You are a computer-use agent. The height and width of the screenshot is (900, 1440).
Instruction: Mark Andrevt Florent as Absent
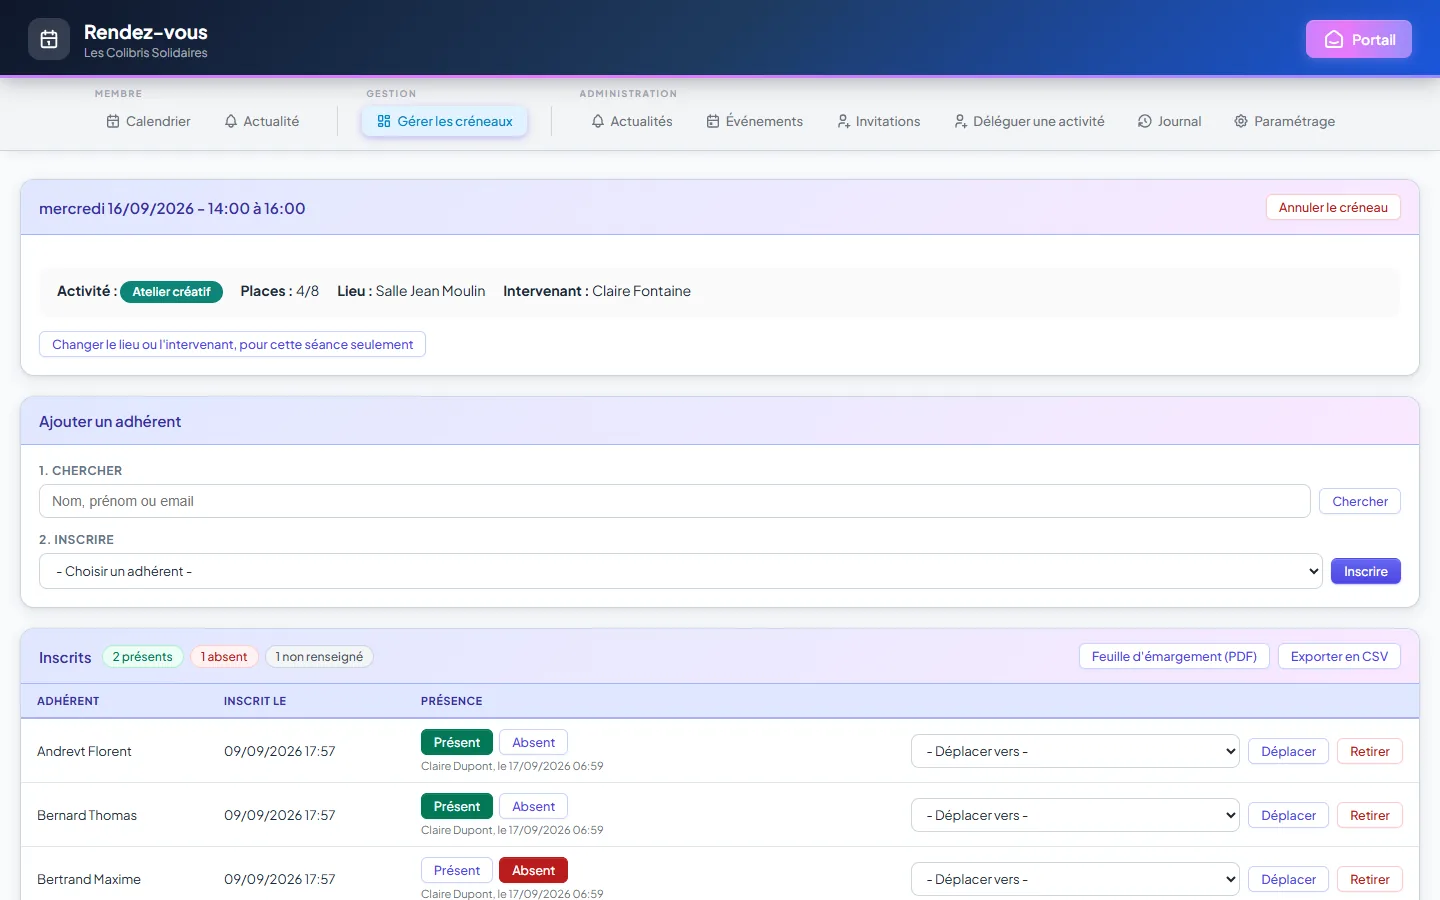[533, 742]
